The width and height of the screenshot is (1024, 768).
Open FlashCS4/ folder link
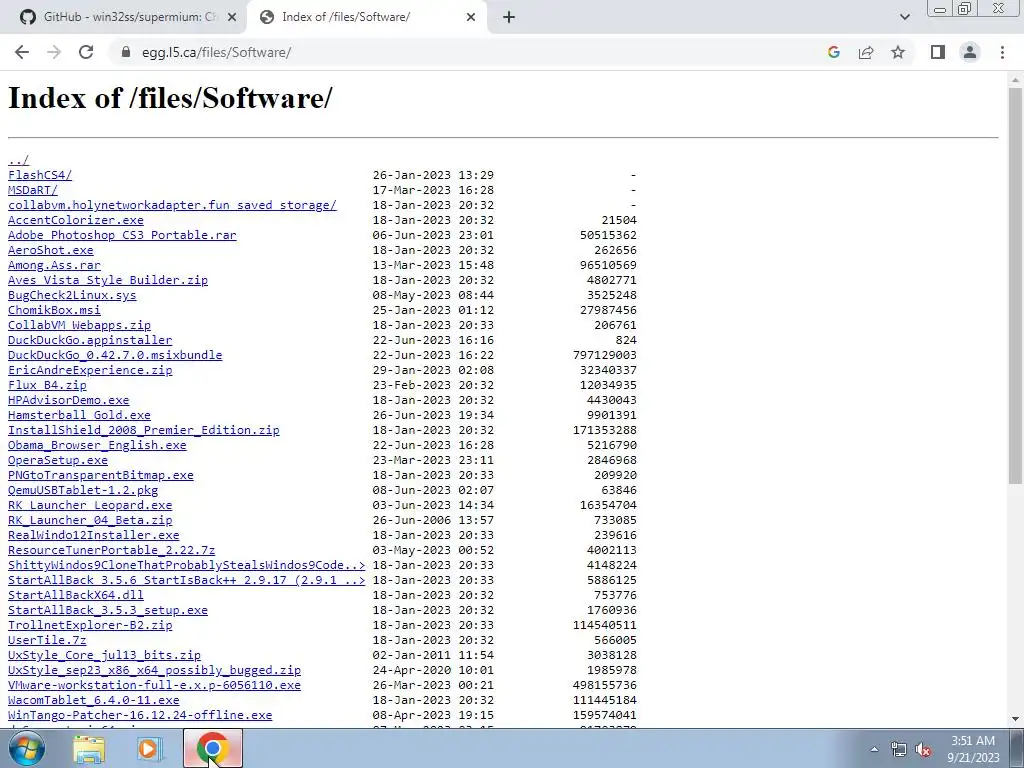click(x=40, y=175)
